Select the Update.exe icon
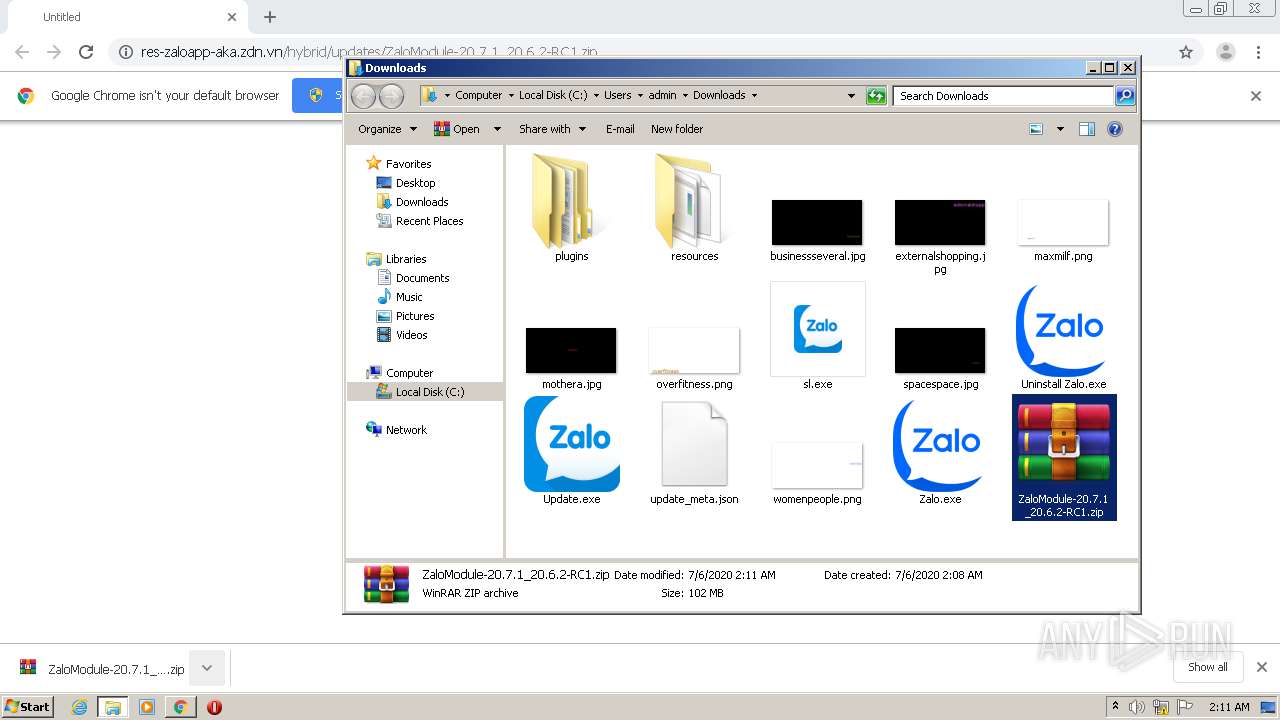Viewport: 1280px width, 720px height. coord(572,444)
